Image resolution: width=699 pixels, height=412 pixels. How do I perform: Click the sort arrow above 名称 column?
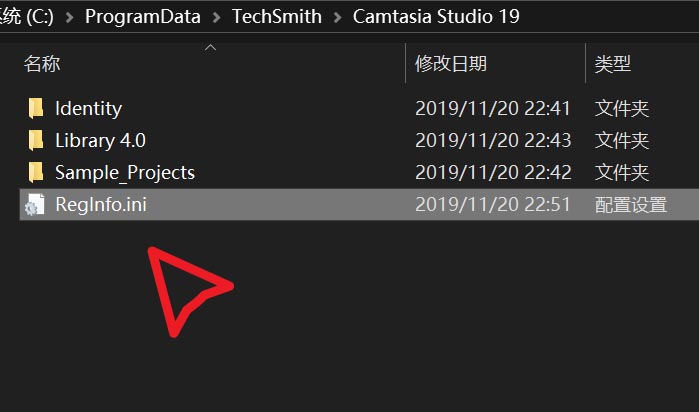pos(210,46)
